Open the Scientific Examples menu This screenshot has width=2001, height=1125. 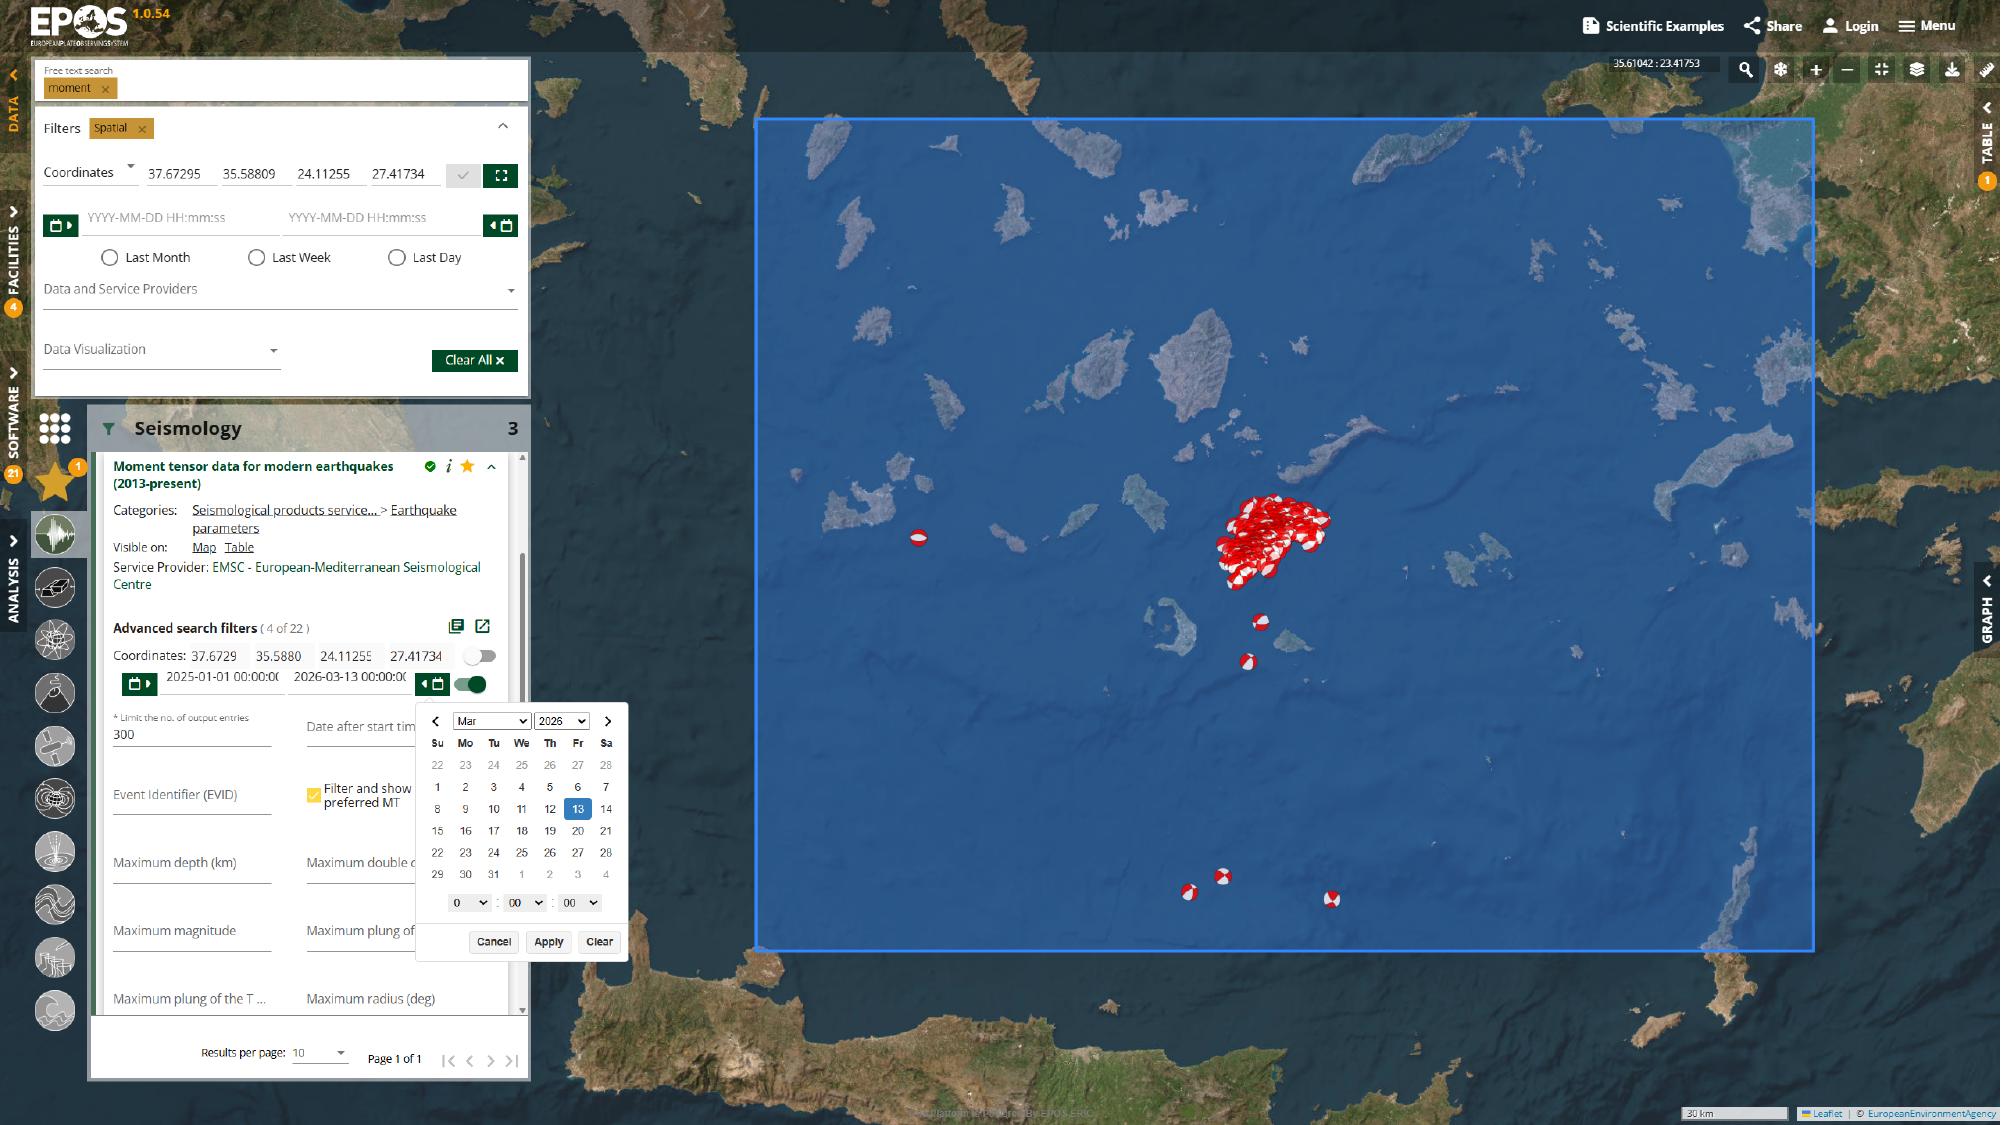click(x=1653, y=26)
